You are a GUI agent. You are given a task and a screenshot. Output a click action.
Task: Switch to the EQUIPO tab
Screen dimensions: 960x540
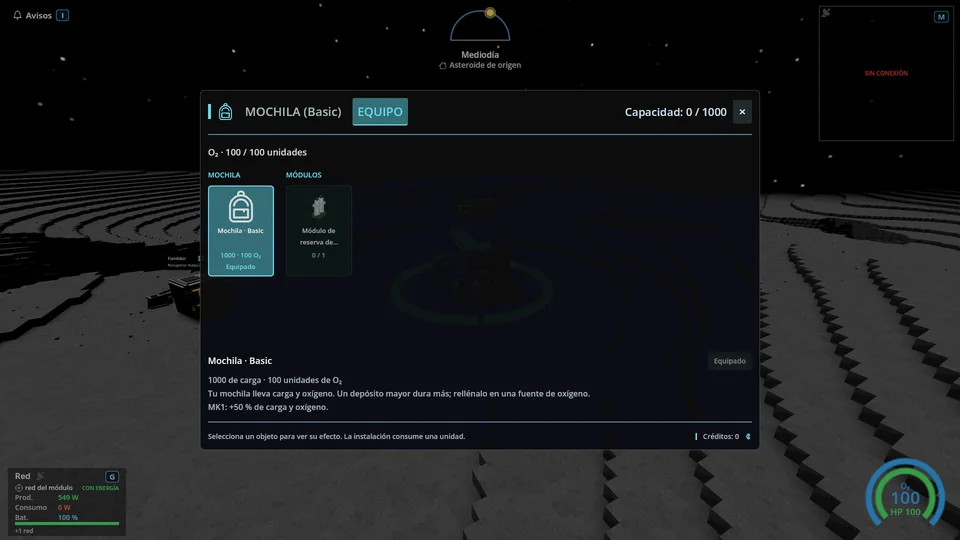(x=380, y=112)
